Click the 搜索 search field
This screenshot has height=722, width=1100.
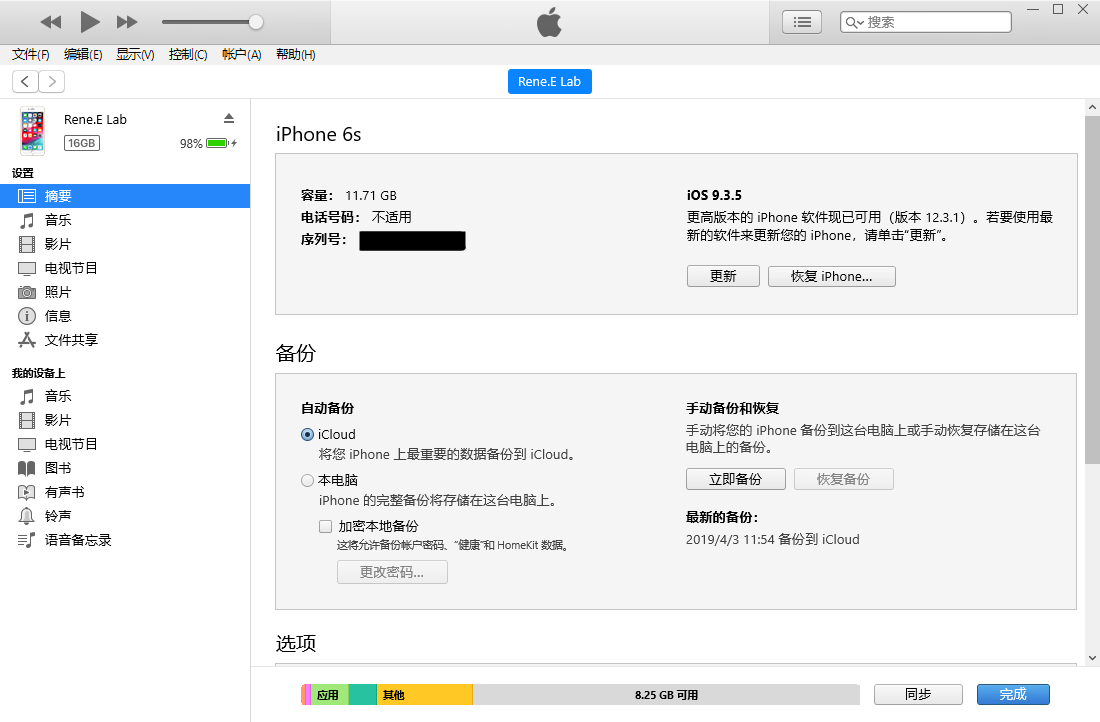(925, 22)
